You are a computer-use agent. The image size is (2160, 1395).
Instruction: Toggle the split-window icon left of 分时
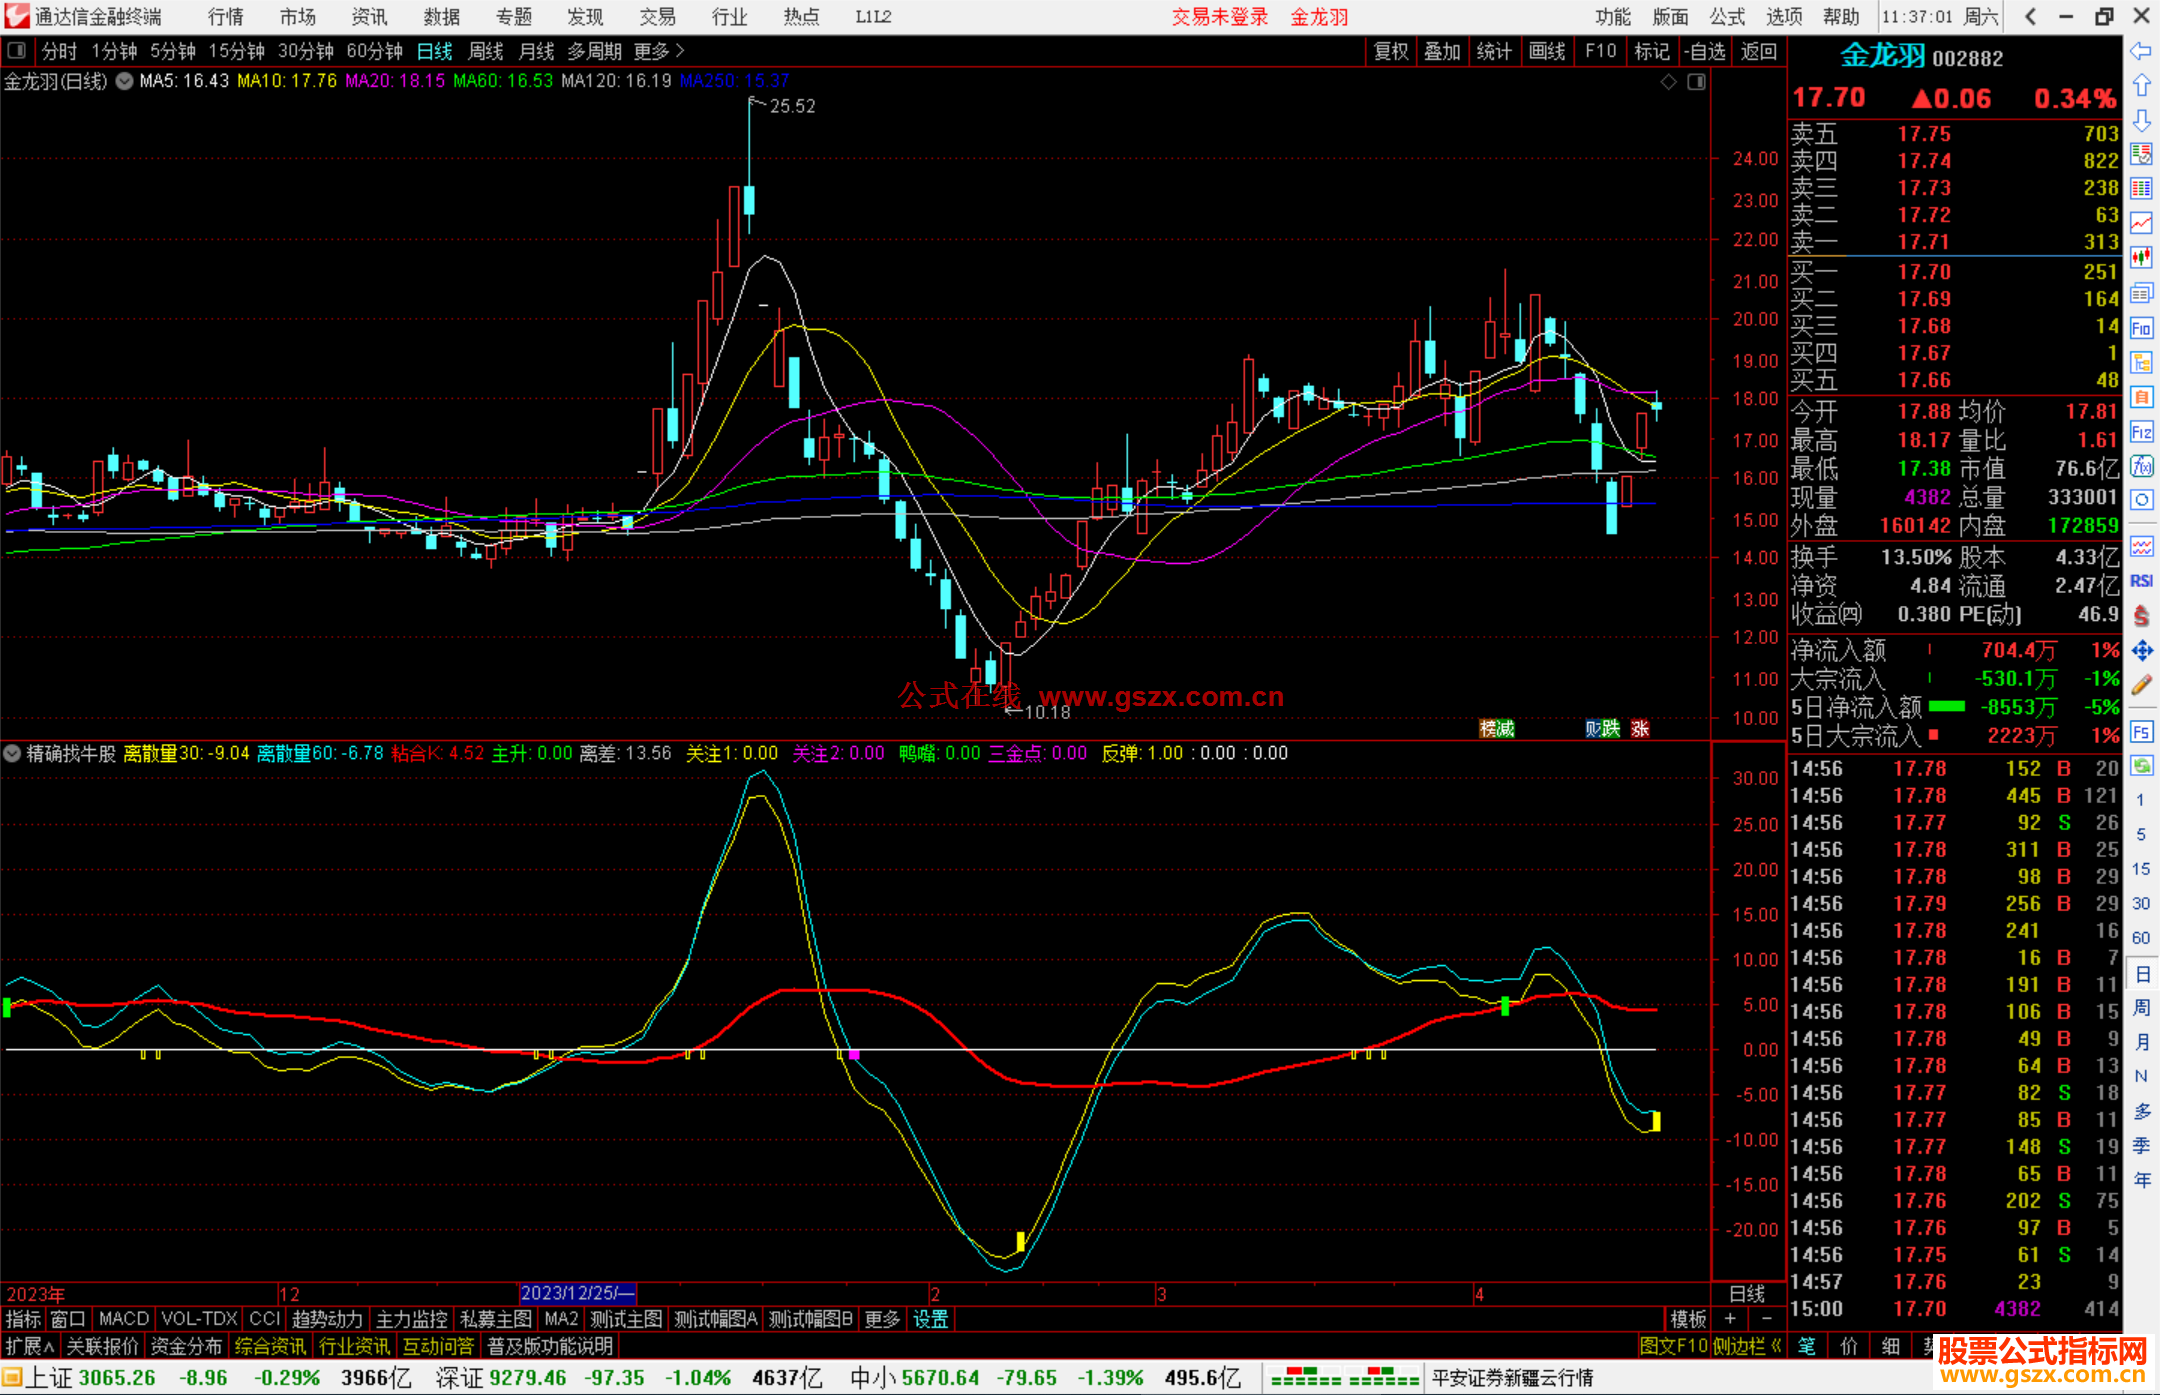[x=16, y=50]
